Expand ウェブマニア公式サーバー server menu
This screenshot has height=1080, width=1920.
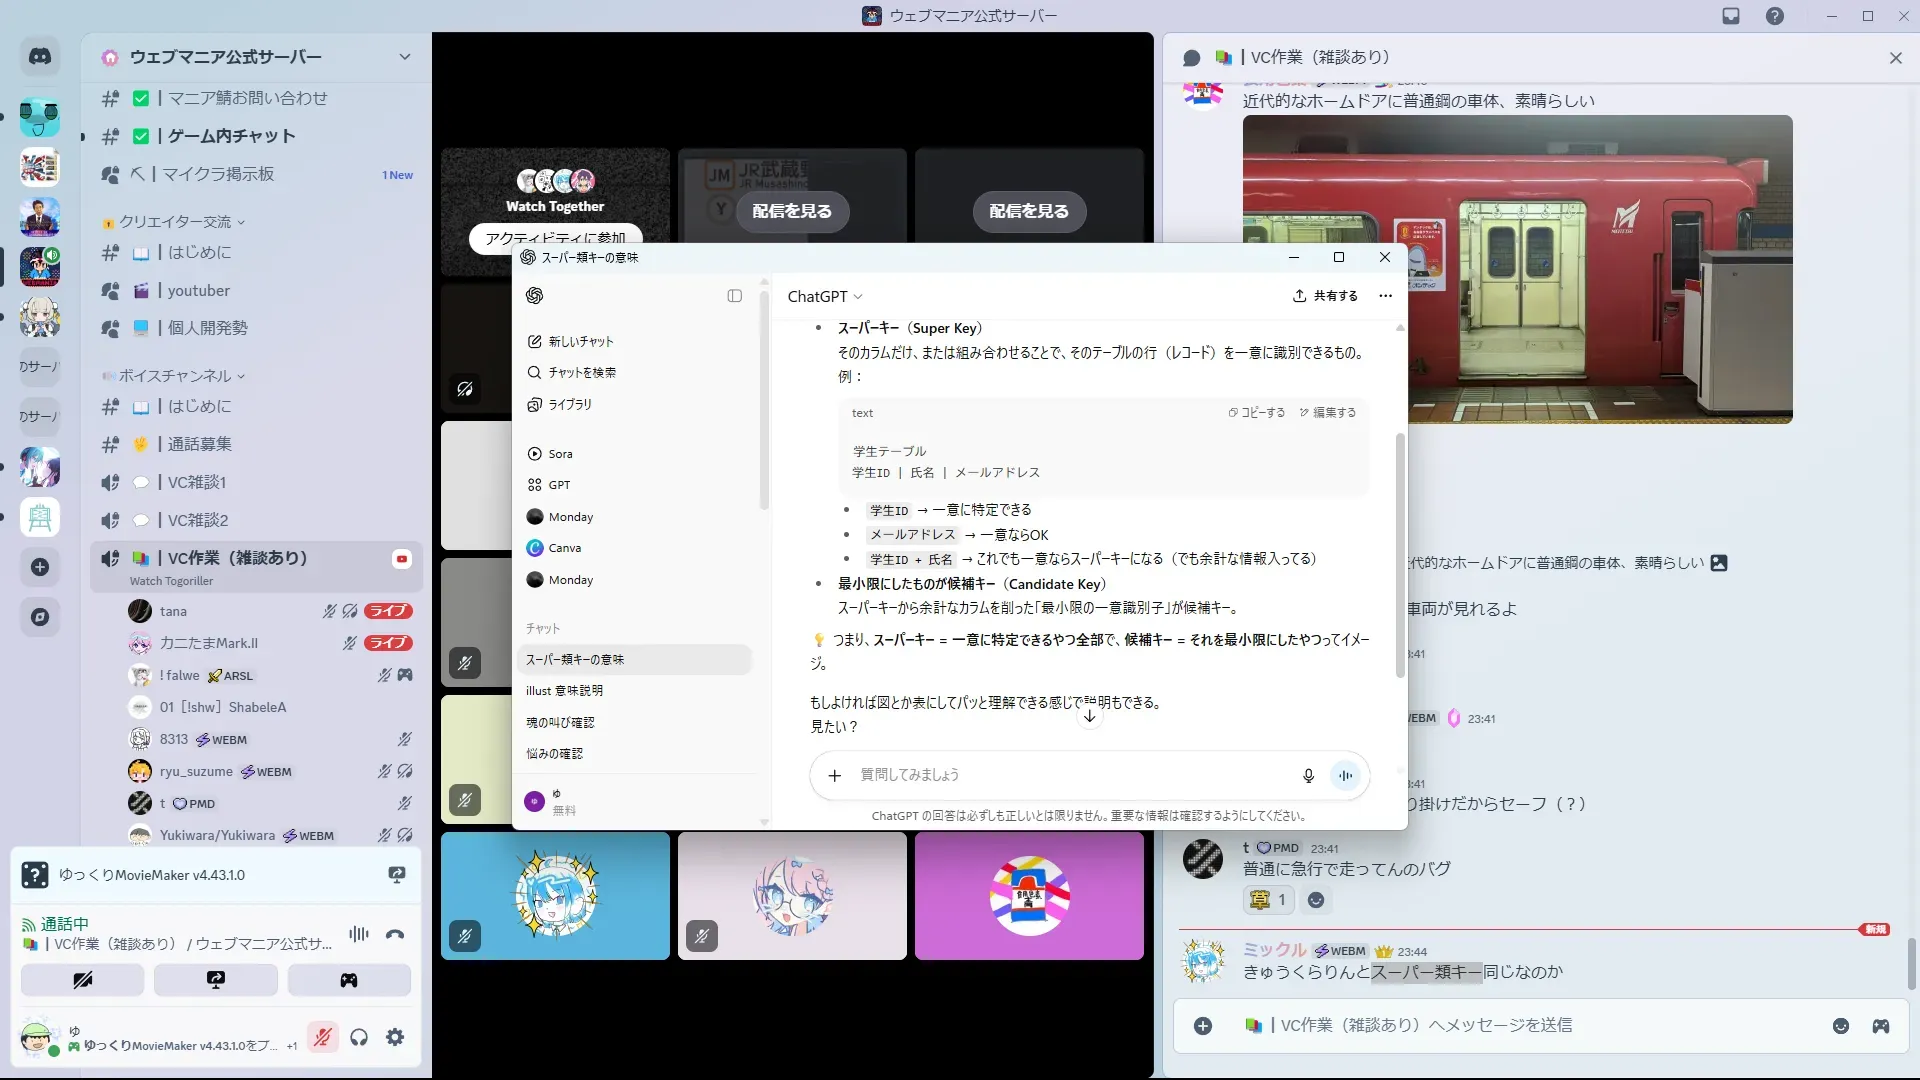(x=405, y=57)
